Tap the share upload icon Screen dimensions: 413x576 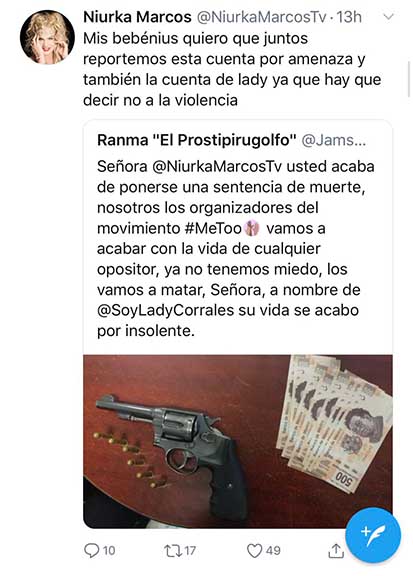pyautogui.click(x=336, y=550)
